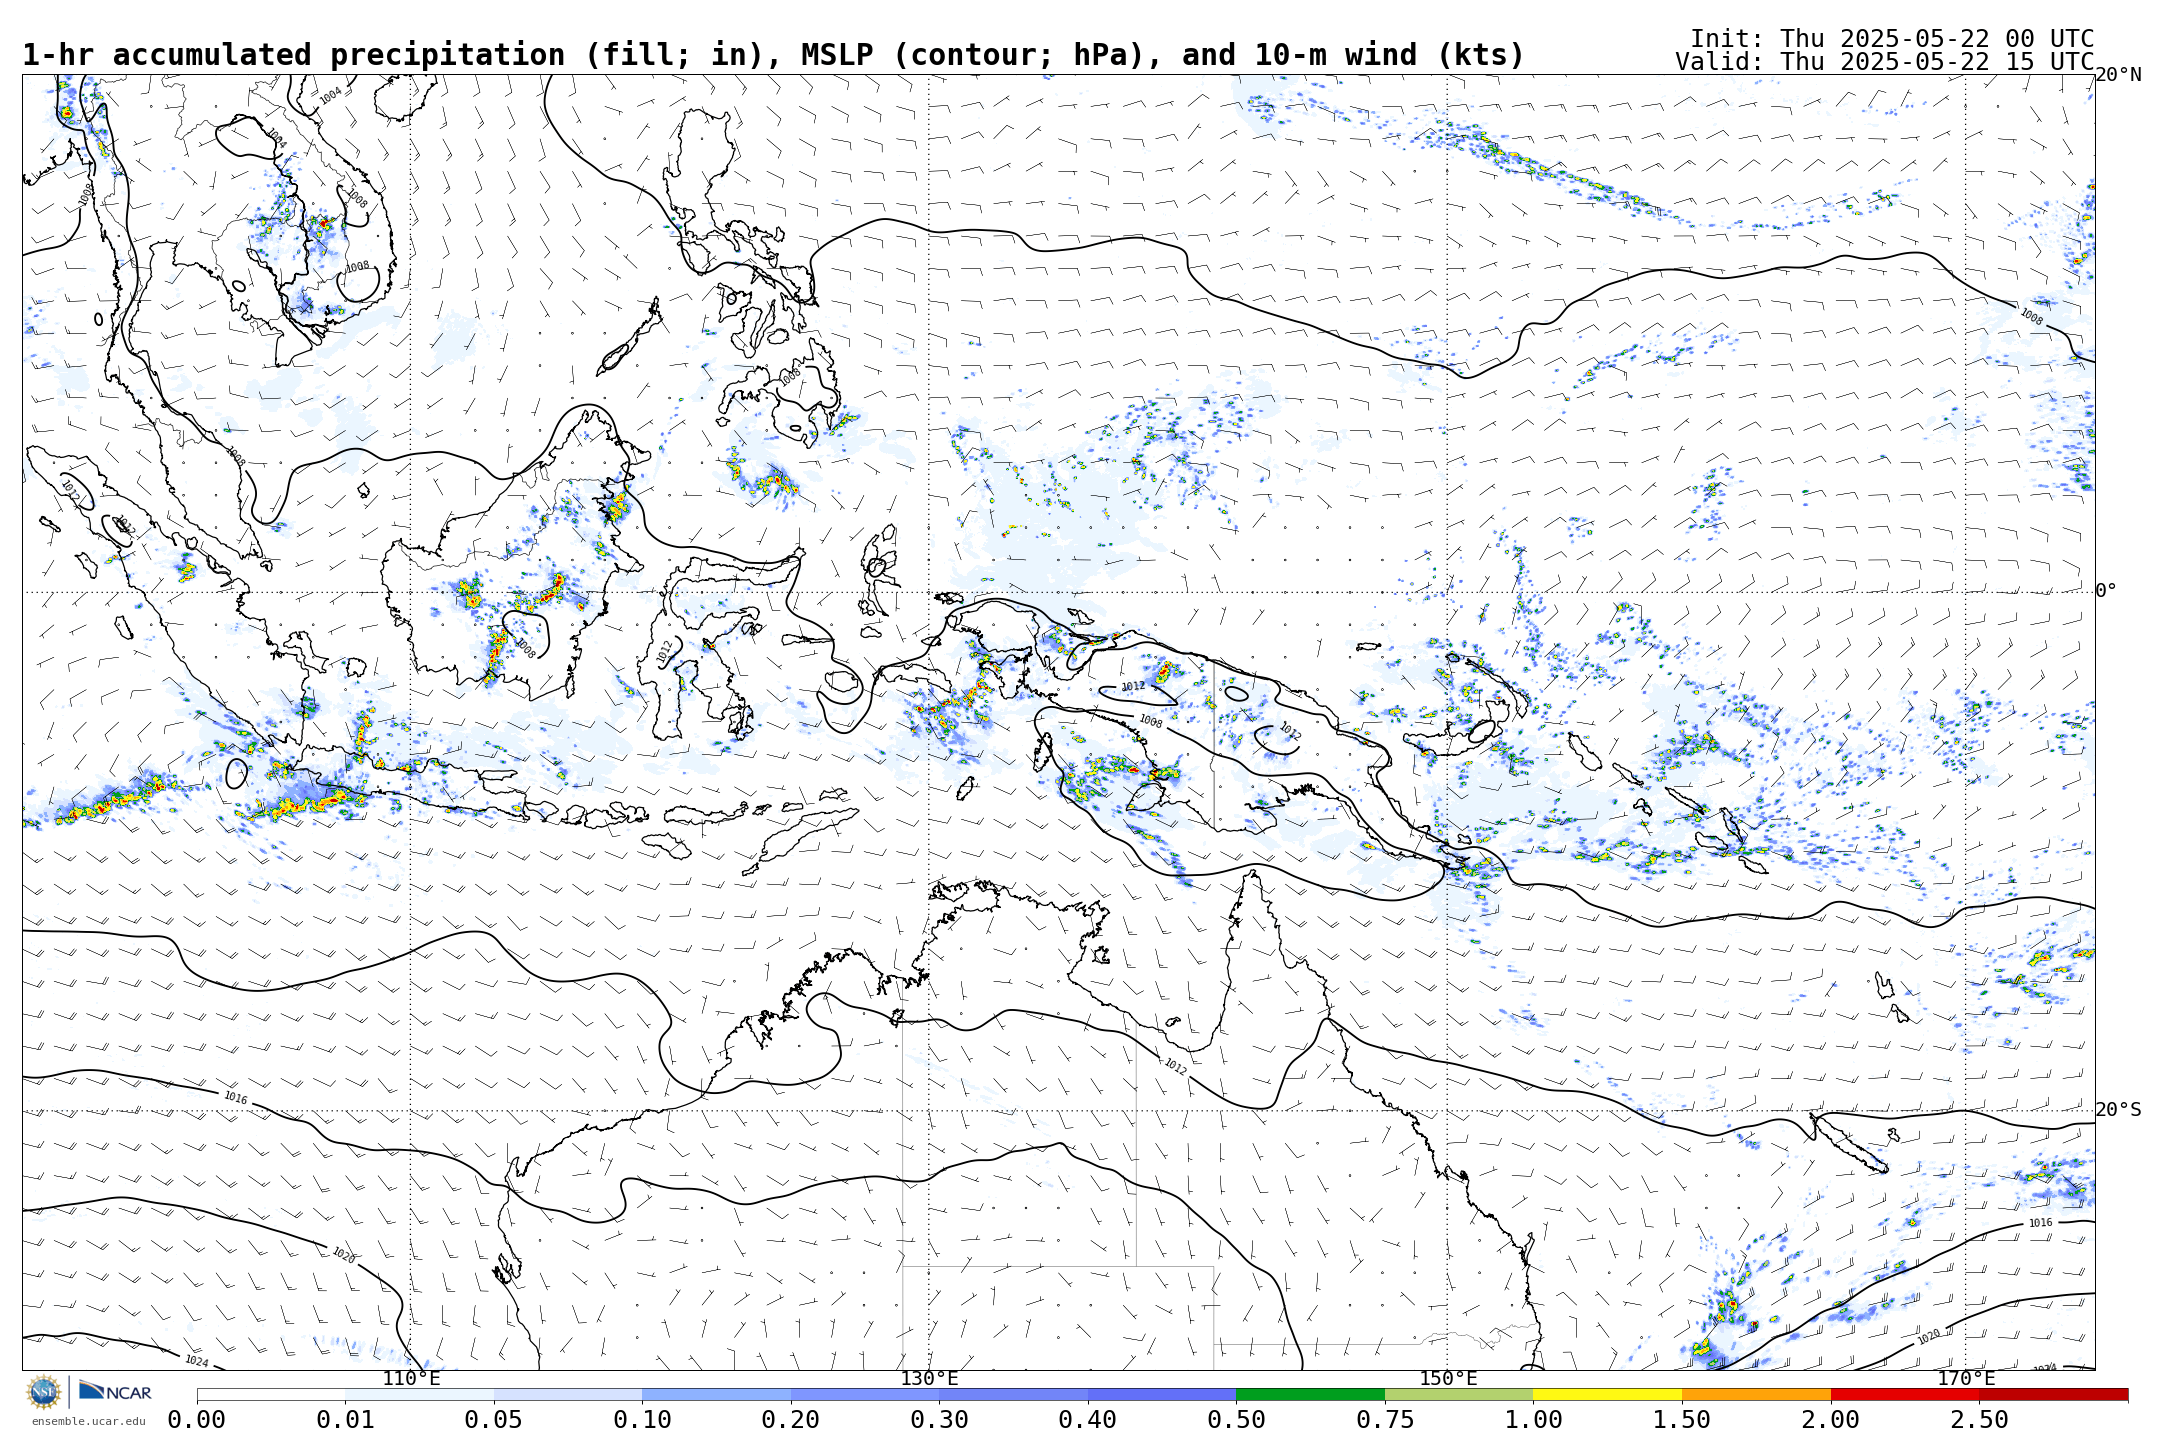2160x1433 pixels.
Task: Select the map title about accumulated precipitation
Action: (773, 55)
